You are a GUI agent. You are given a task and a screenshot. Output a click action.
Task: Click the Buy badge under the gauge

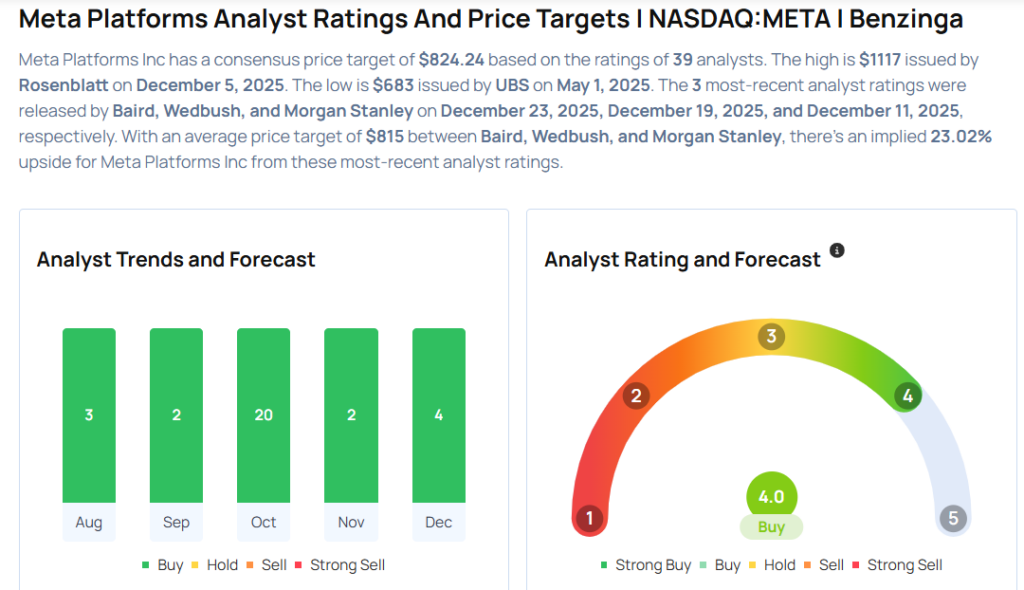[771, 527]
